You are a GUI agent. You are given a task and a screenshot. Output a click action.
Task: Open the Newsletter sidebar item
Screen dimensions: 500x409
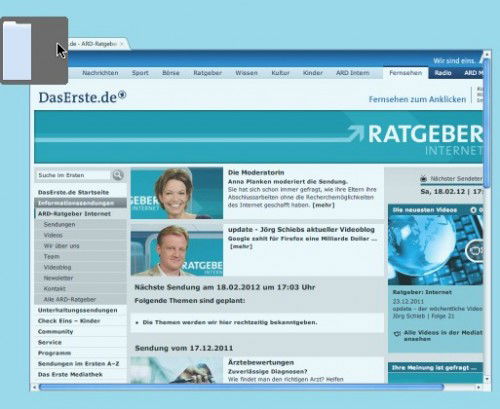58,278
